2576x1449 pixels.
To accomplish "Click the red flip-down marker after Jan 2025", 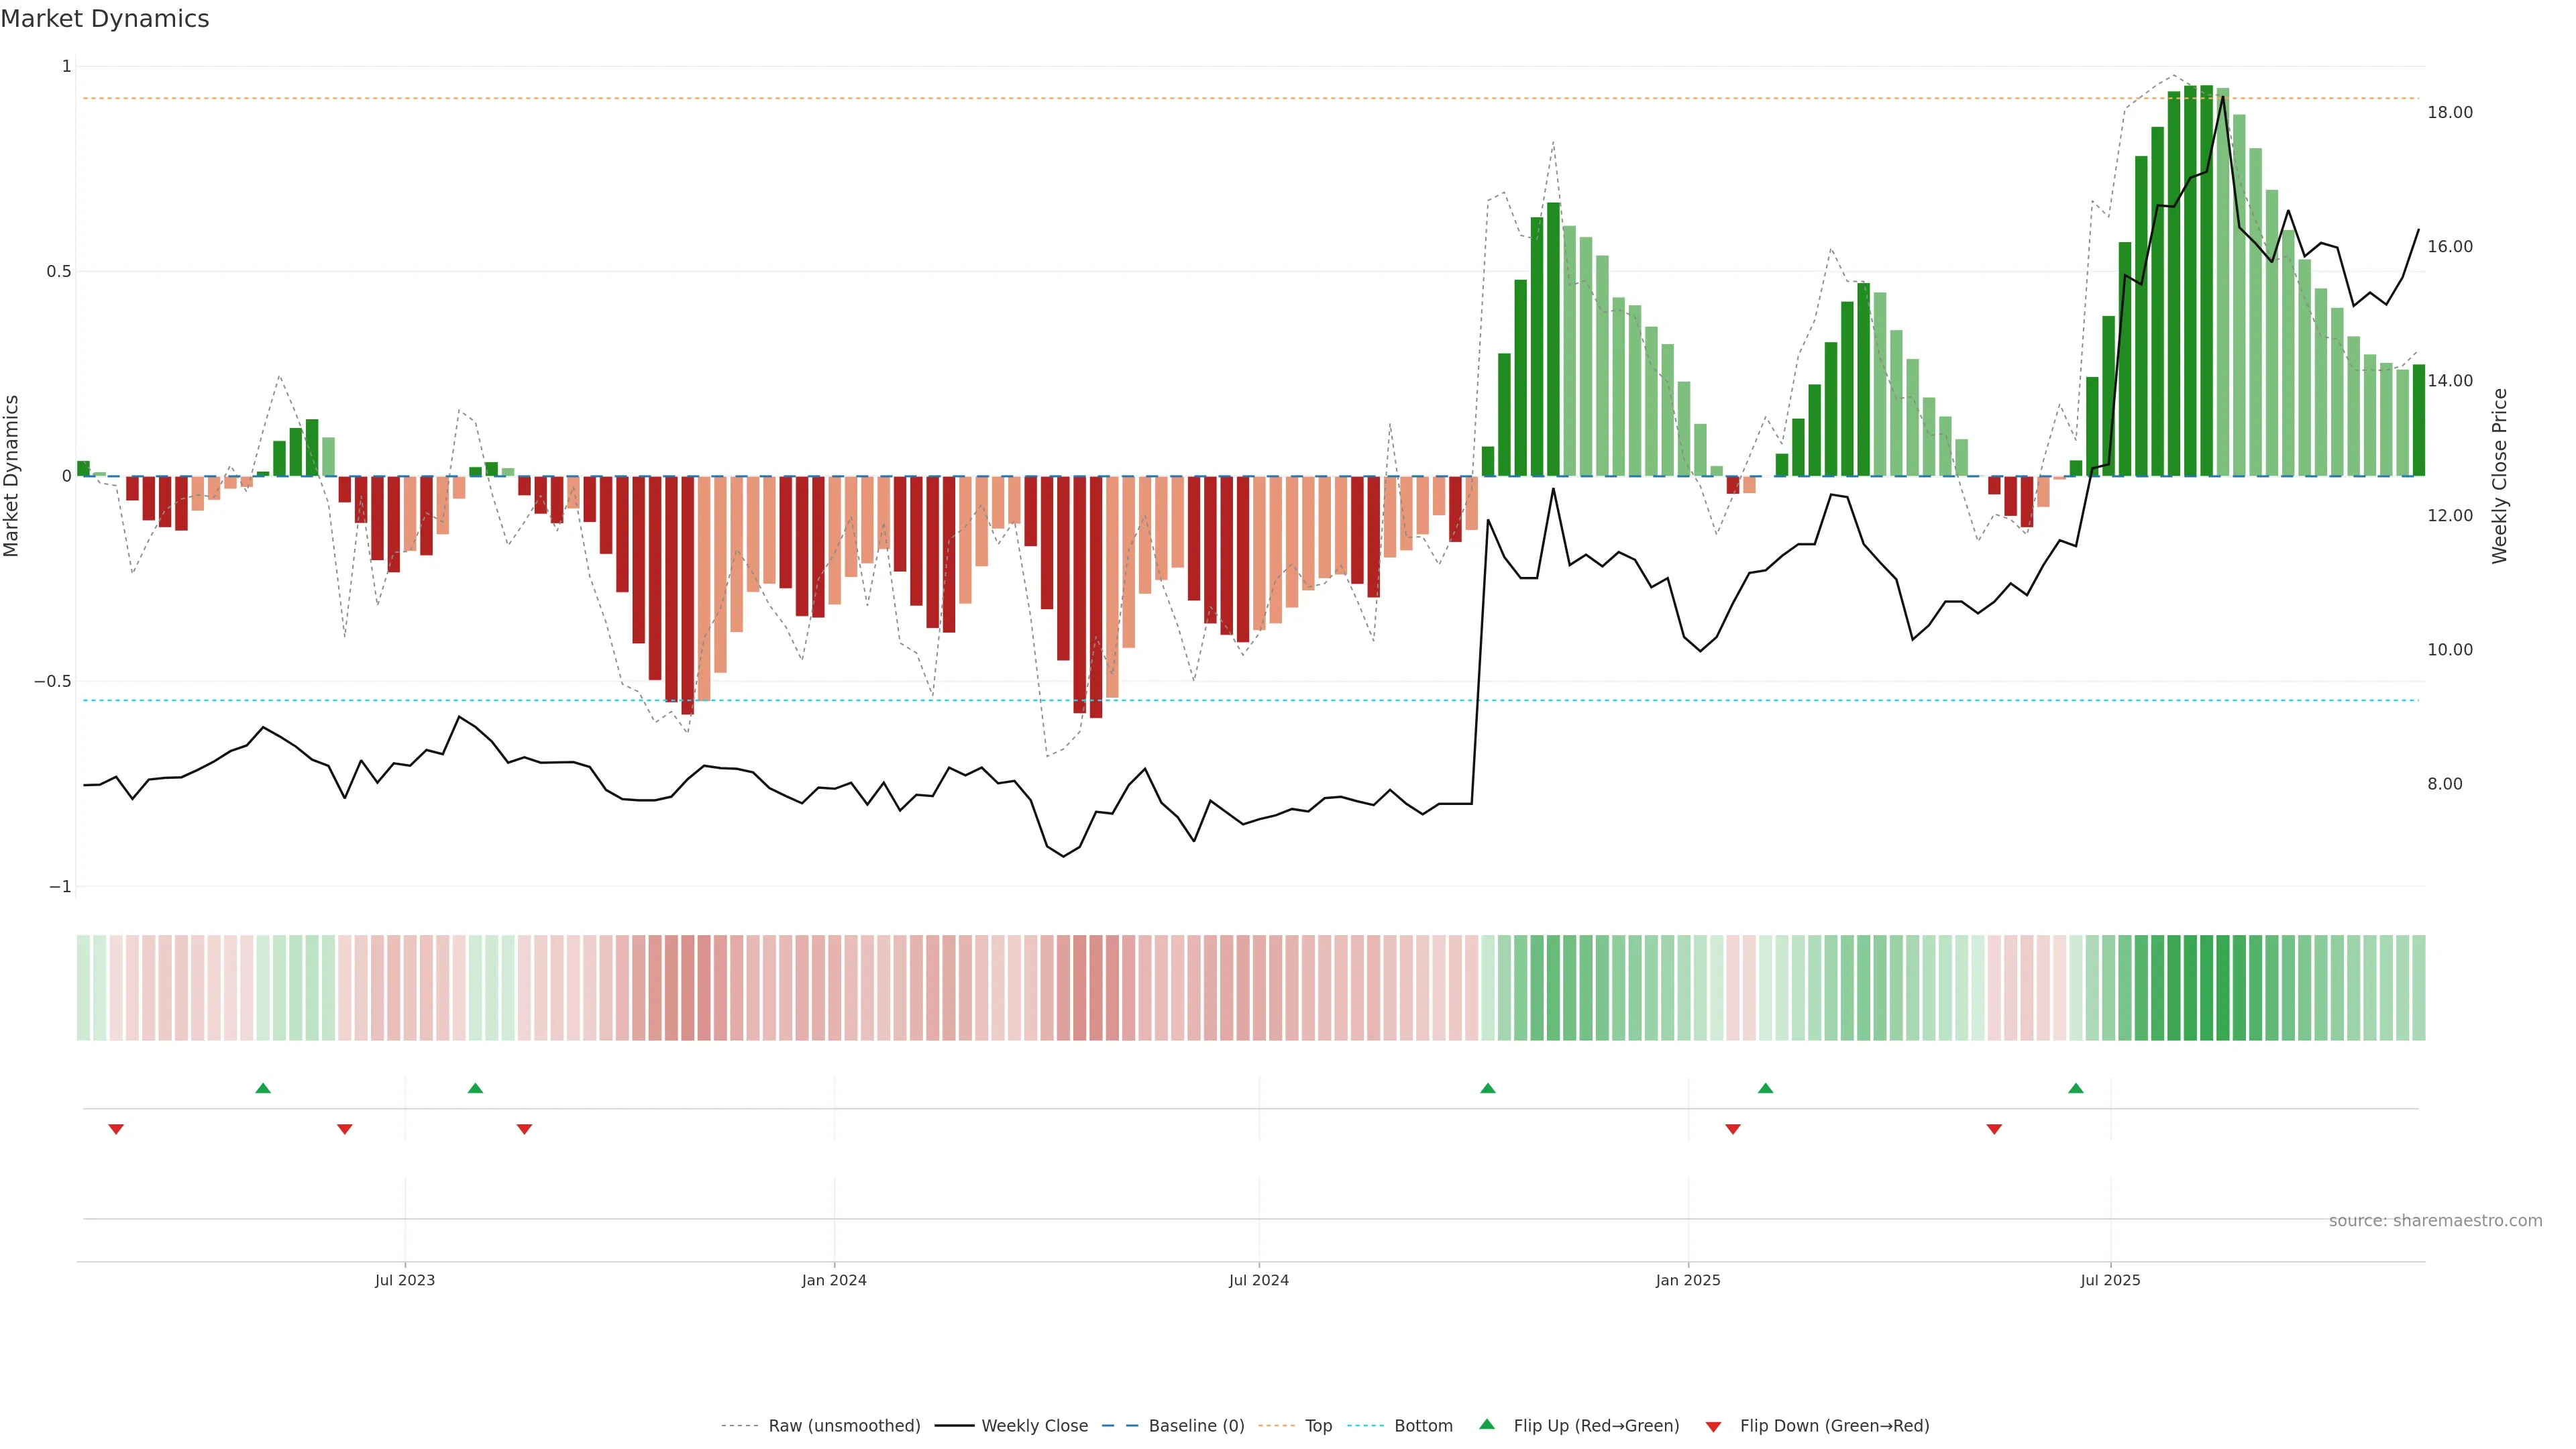I will click(1733, 1129).
